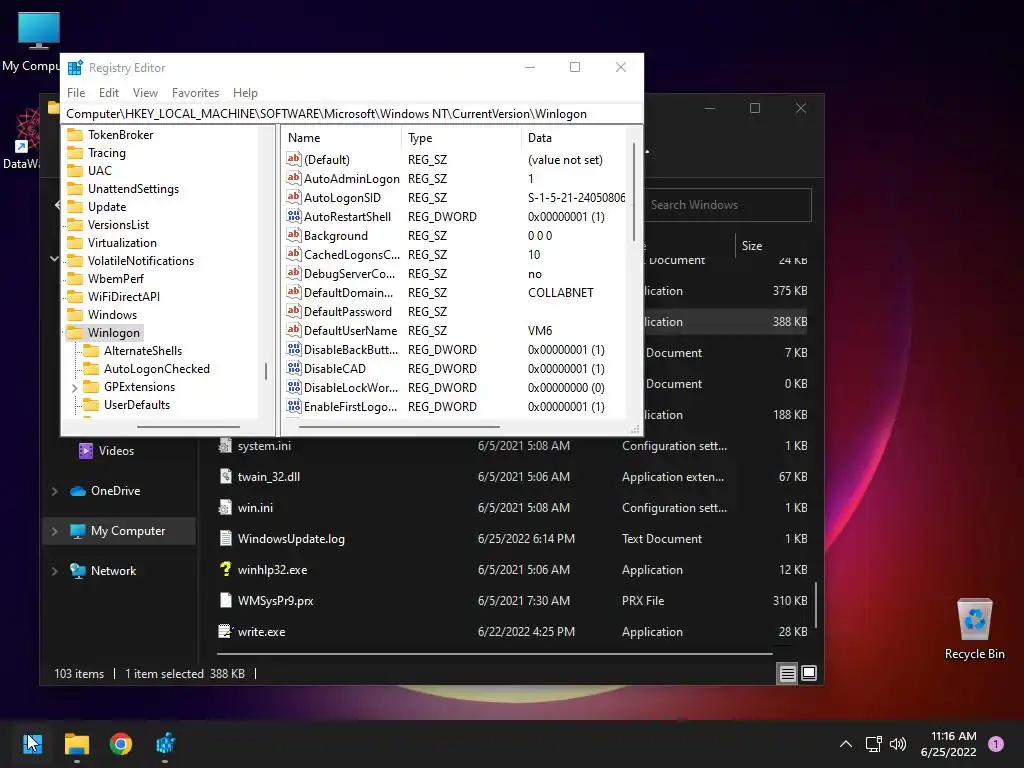Select the Virtualization registry key
The width and height of the screenshot is (1024, 768).
tap(122, 243)
